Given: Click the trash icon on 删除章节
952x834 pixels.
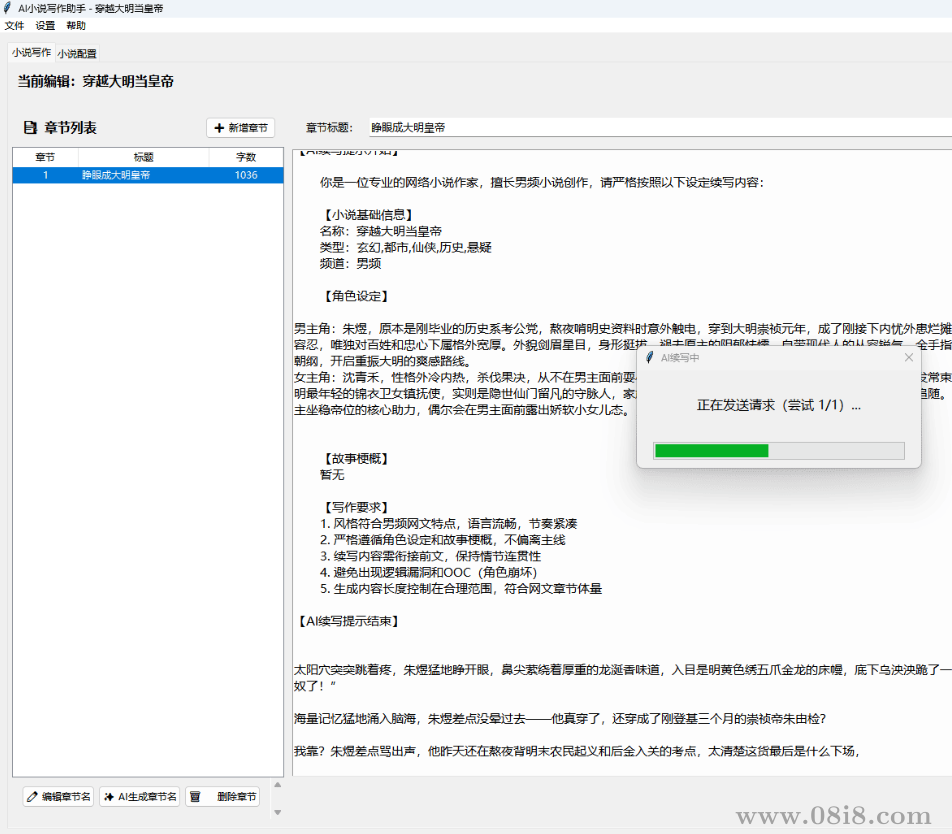Looking at the screenshot, I should tap(196, 797).
